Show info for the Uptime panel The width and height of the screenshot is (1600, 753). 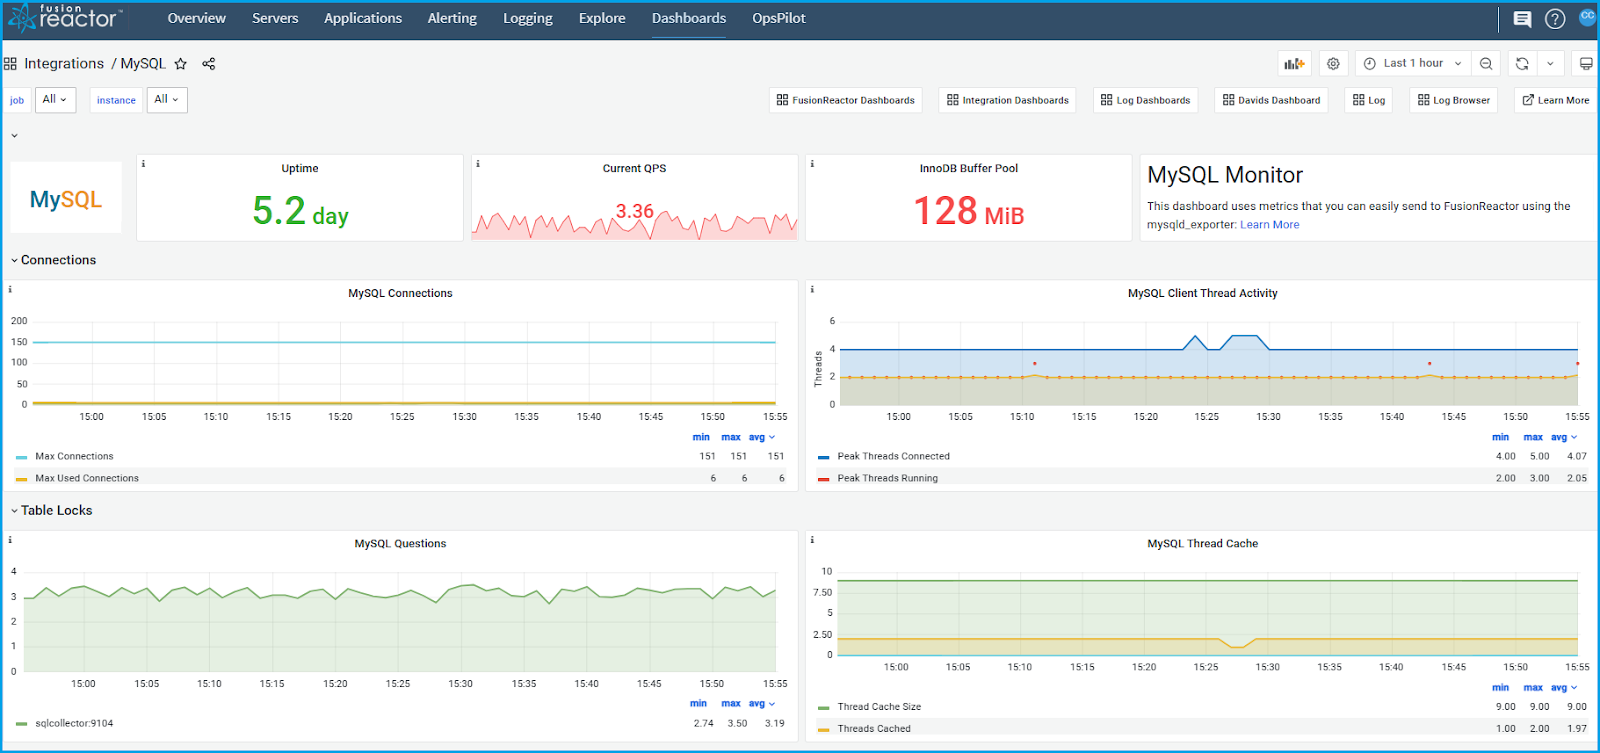pyautogui.click(x=143, y=163)
